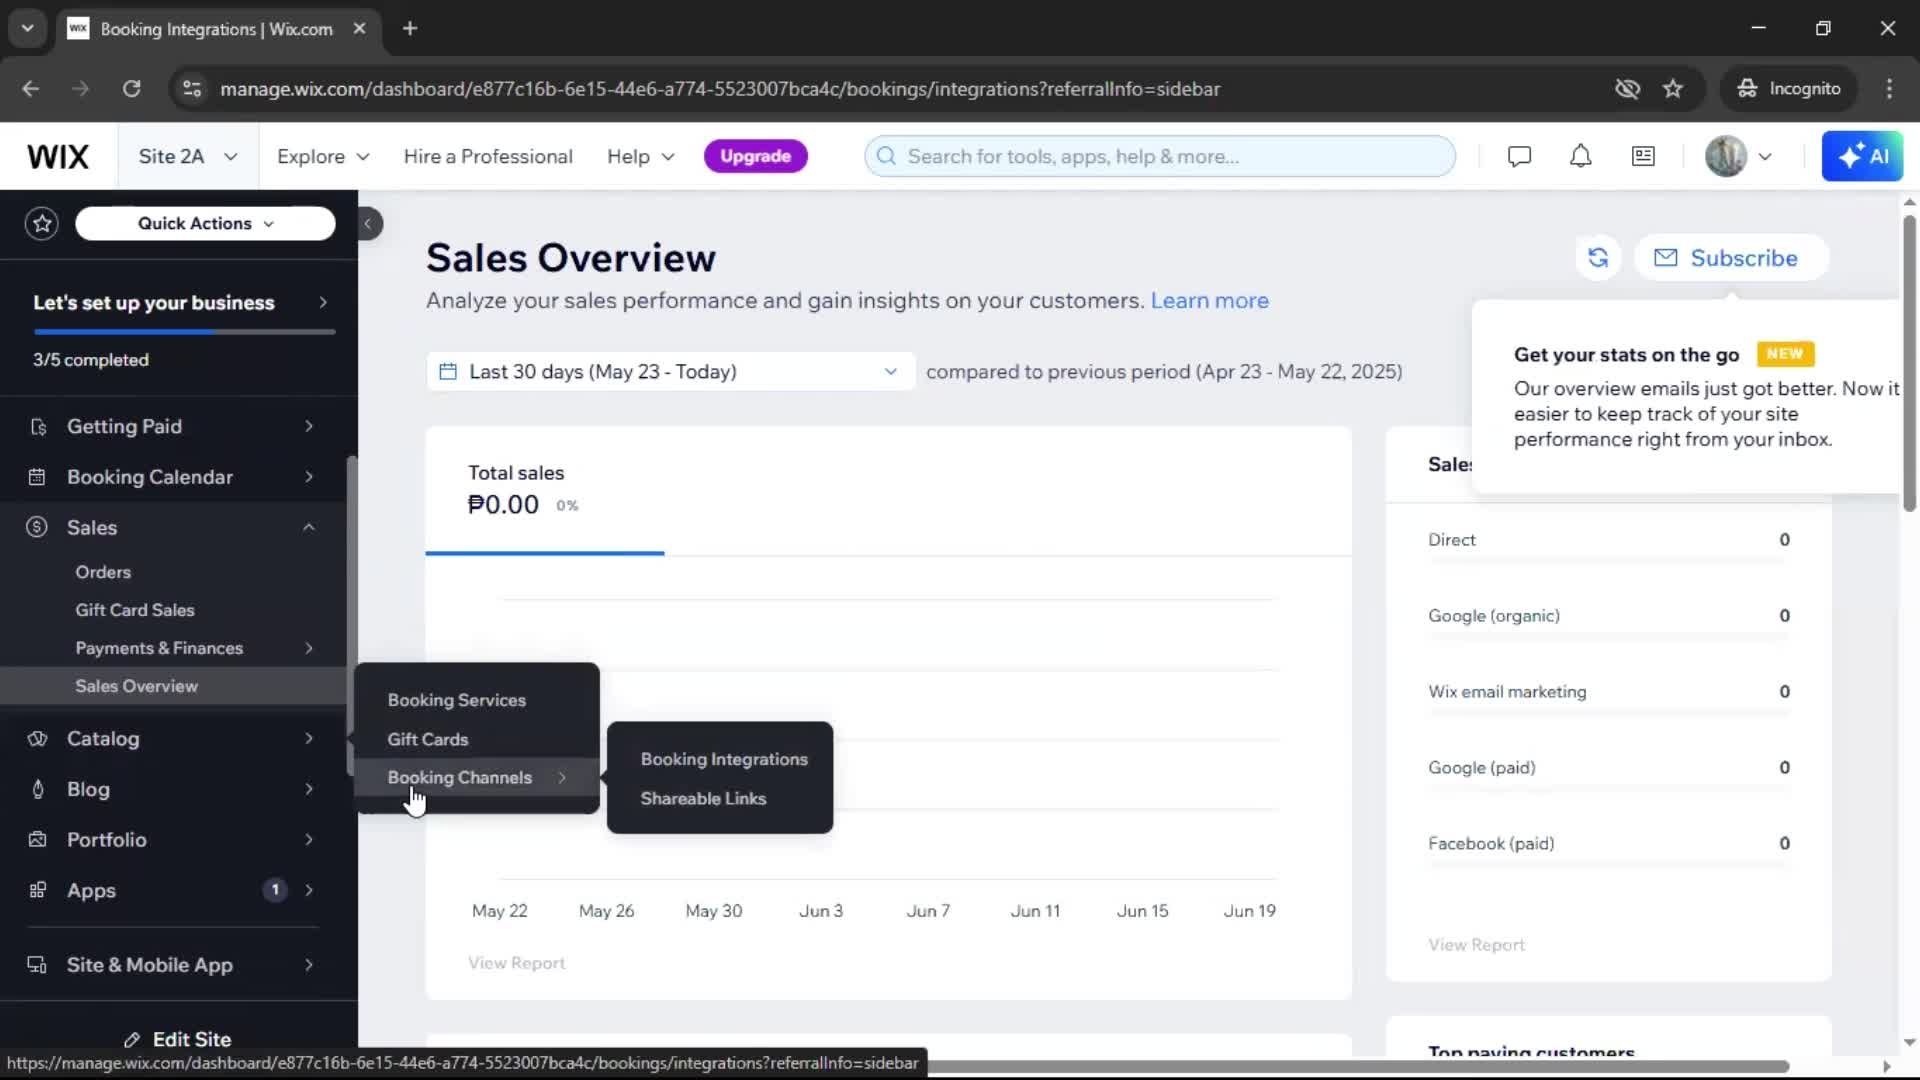The width and height of the screenshot is (1920, 1080).
Task: Go back in the browser
Action: click(x=31, y=89)
